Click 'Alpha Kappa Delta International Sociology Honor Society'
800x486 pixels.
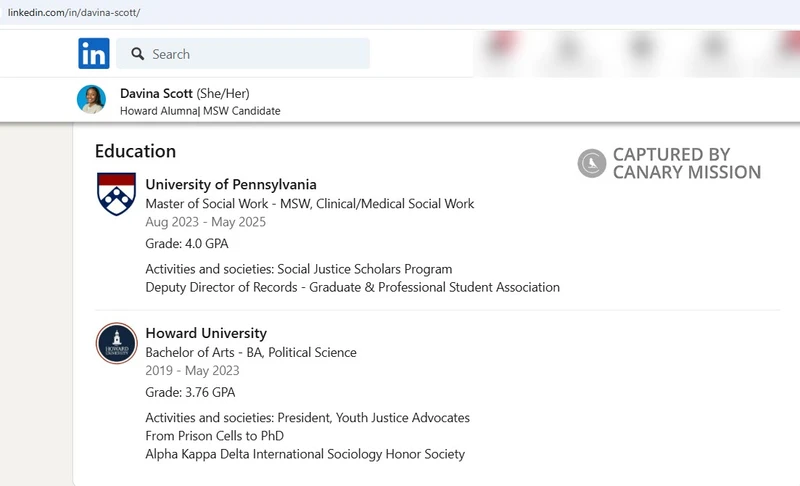(x=305, y=454)
